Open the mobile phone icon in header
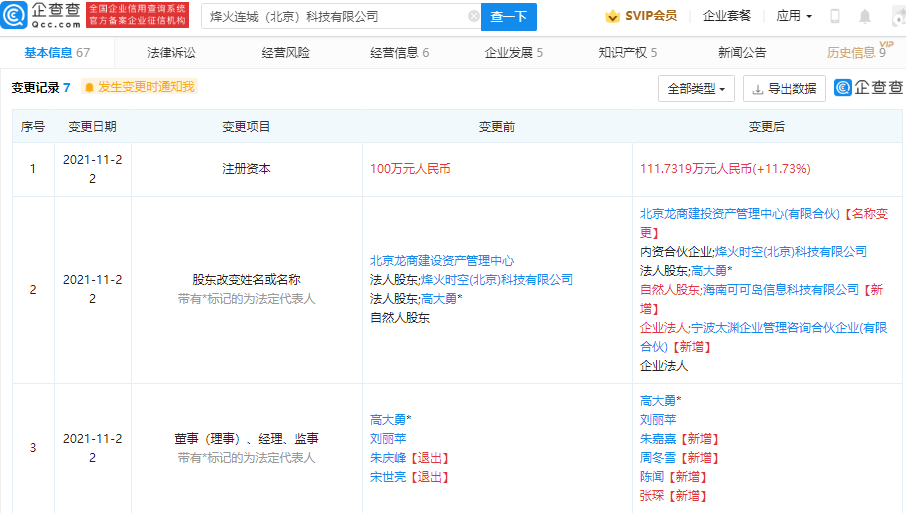This screenshot has height=513, width=906. 834,16
